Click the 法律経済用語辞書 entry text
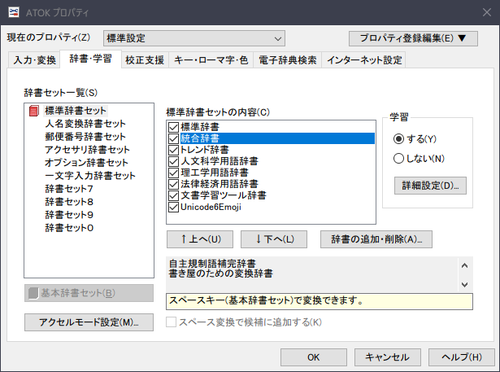Screen dimensions: 500x372 pyautogui.click(x=219, y=184)
